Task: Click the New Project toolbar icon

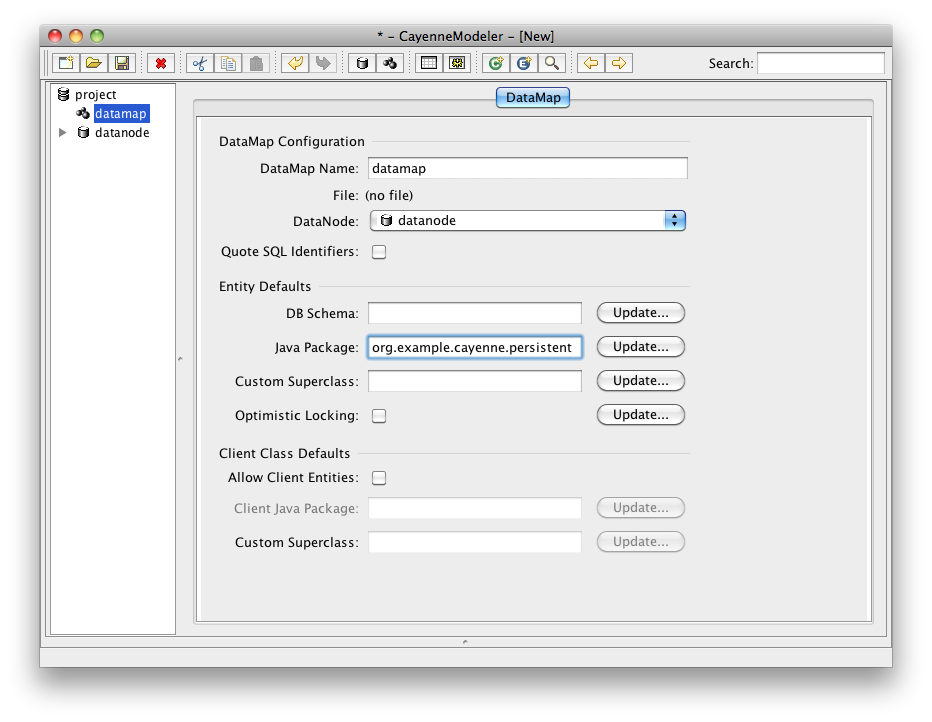Action: click(x=65, y=63)
